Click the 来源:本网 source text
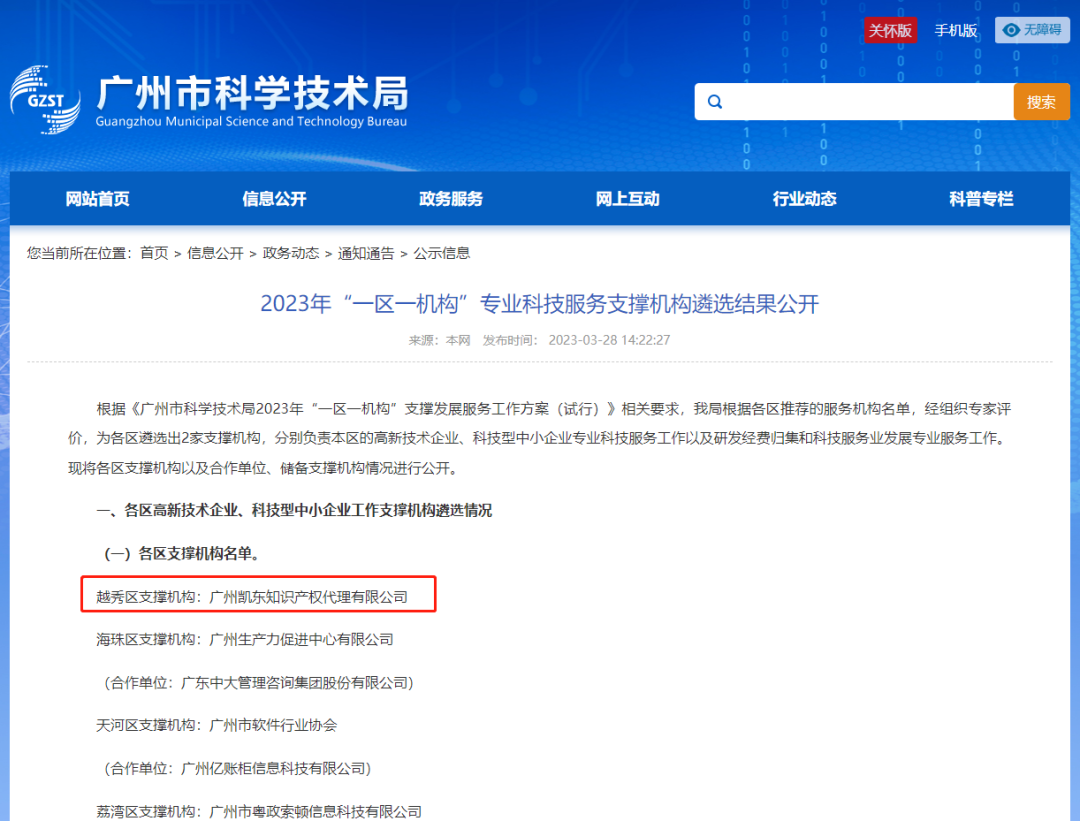This screenshot has width=1080, height=821. 439,340
